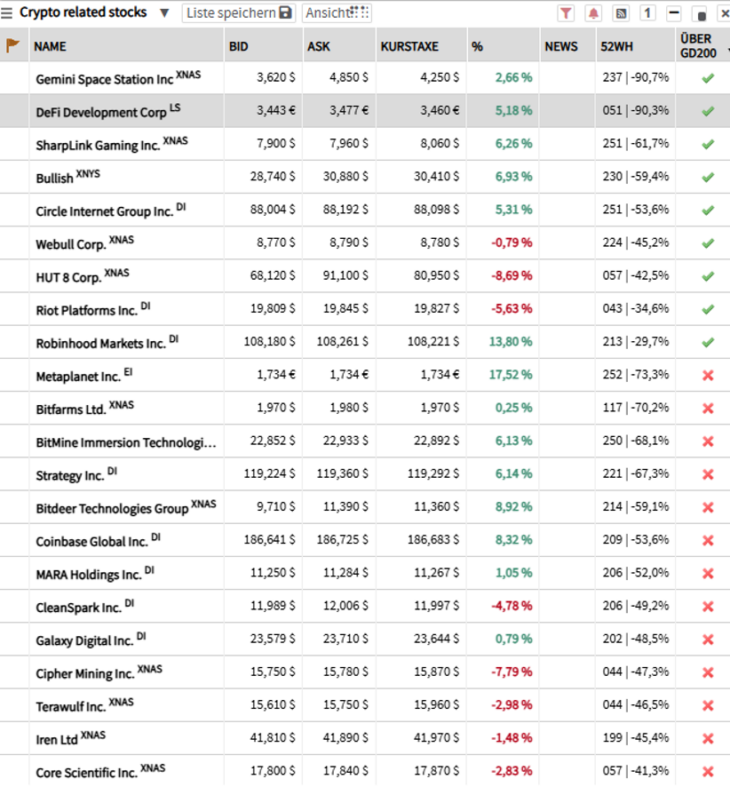Click Metaplanet's 17,52 % change value
The height and width of the screenshot is (787, 730).
[x=511, y=375]
